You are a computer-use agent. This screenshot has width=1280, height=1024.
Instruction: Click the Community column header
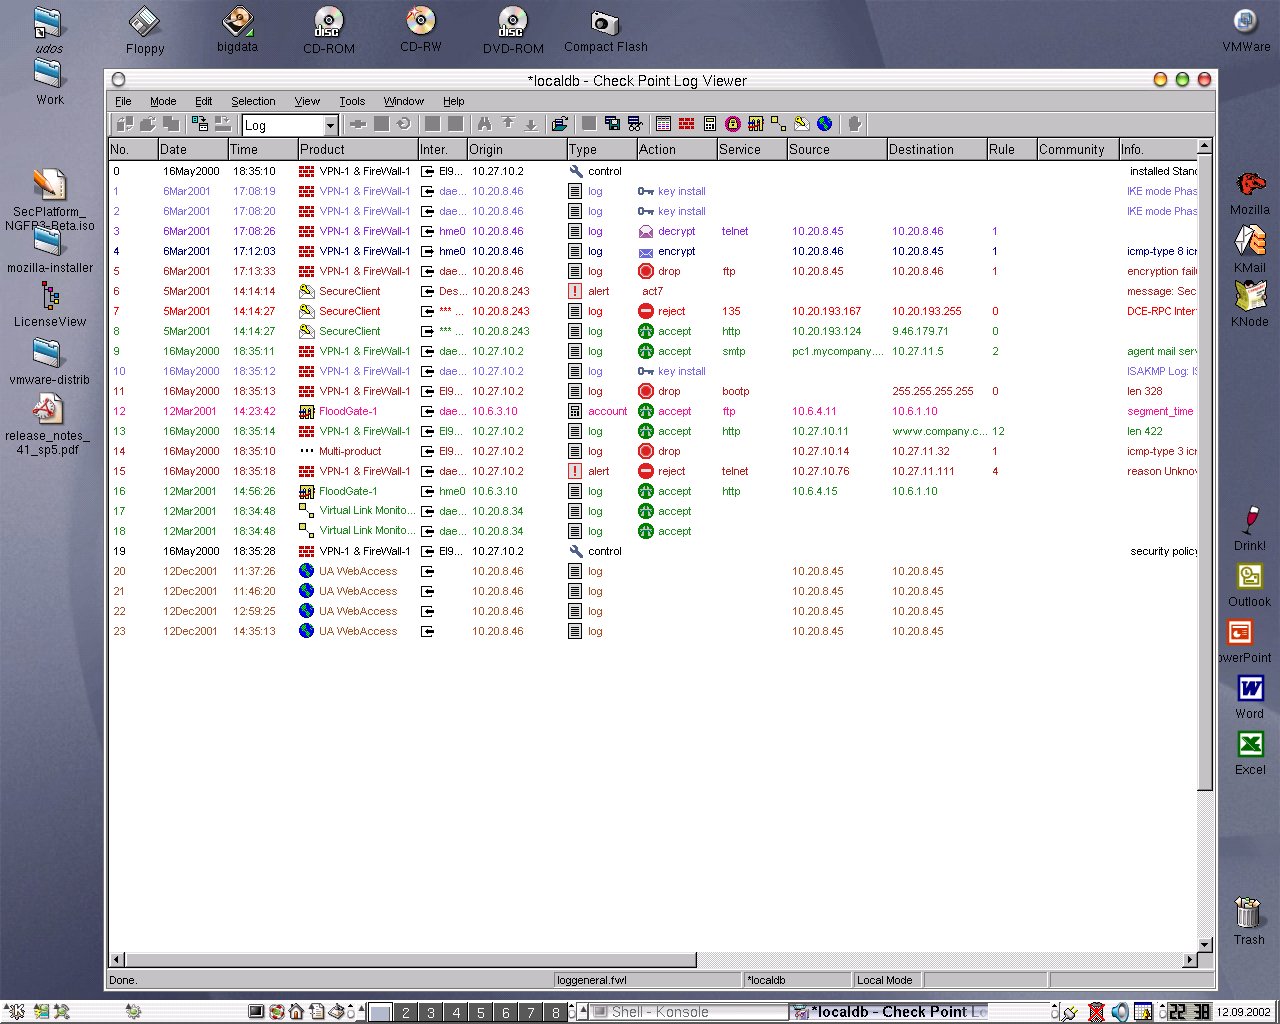(x=1077, y=149)
